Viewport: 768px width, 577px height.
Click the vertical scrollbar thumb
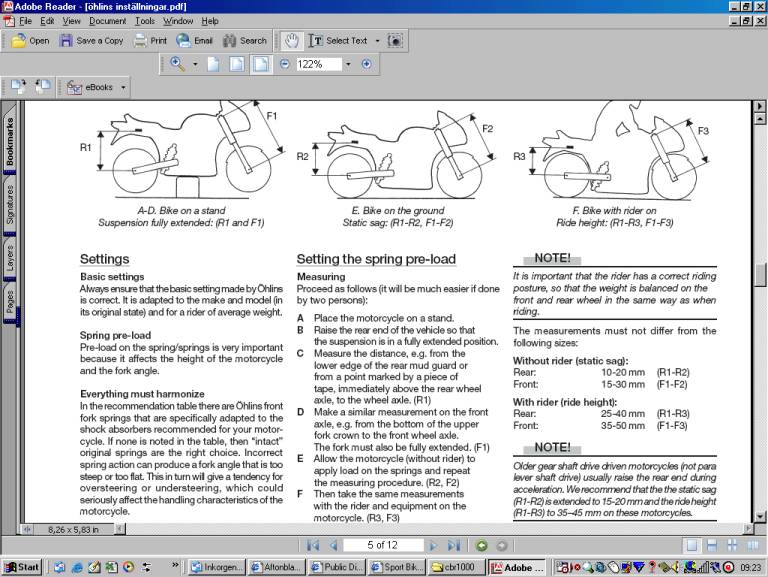point(760,275)
